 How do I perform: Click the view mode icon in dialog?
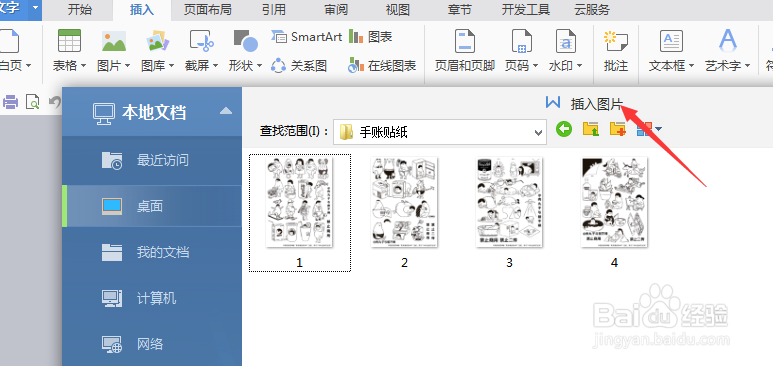point(644,129)
